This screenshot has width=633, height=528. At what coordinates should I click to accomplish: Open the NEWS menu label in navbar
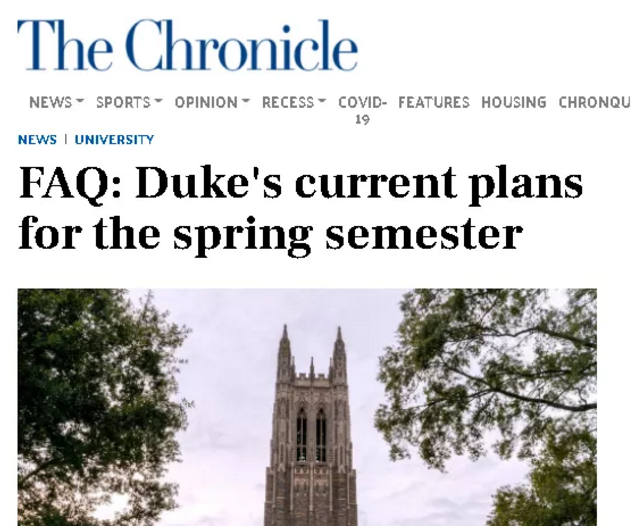point(50,102)
